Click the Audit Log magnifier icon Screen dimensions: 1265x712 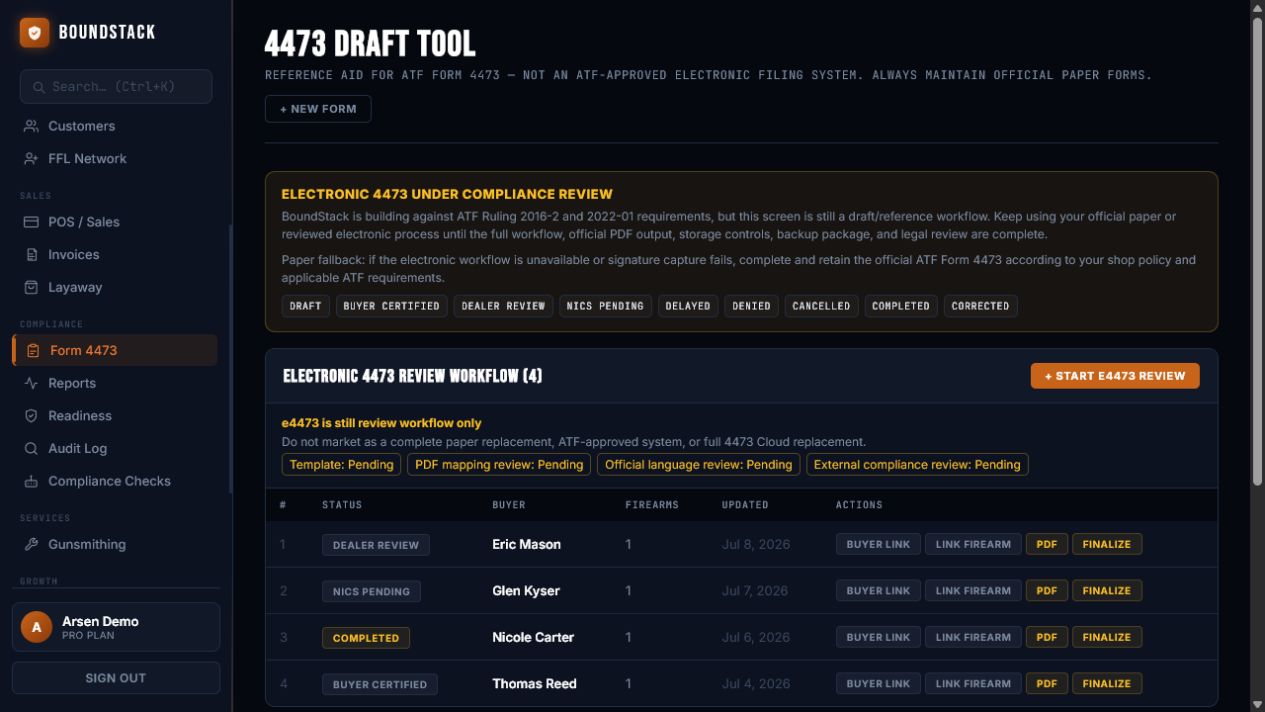[31, 449]
